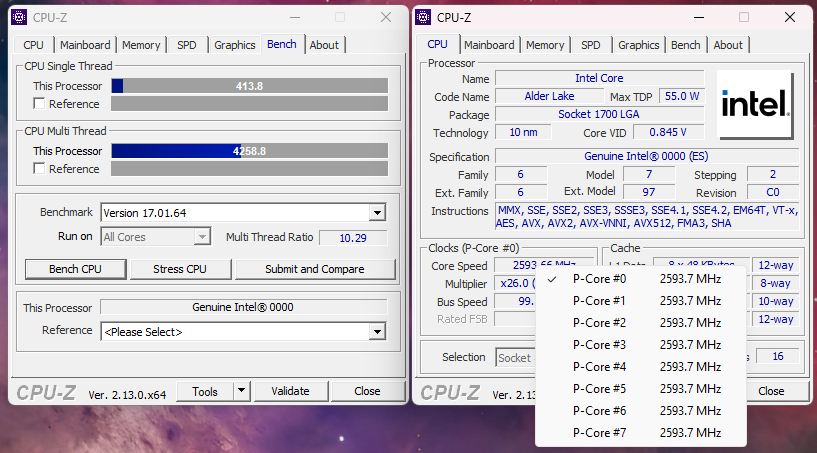Select Bench tab in left window
The width and height of the screenshot is (817, 453).
282,44
